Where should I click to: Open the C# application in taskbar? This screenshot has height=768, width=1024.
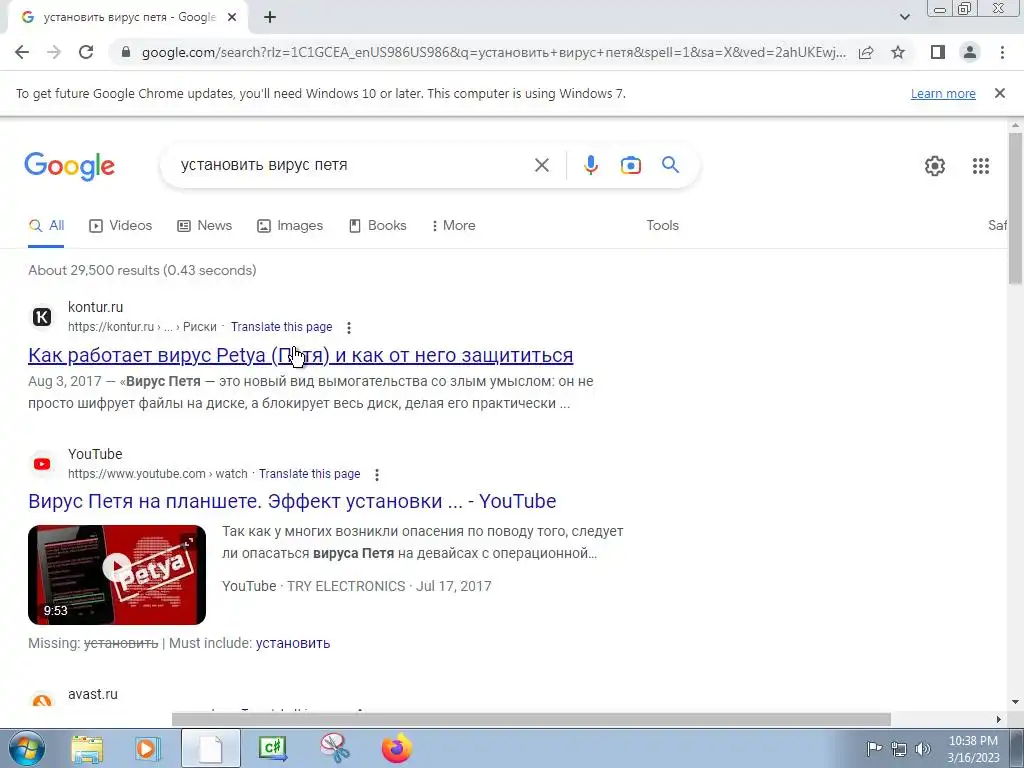point(273,748)
